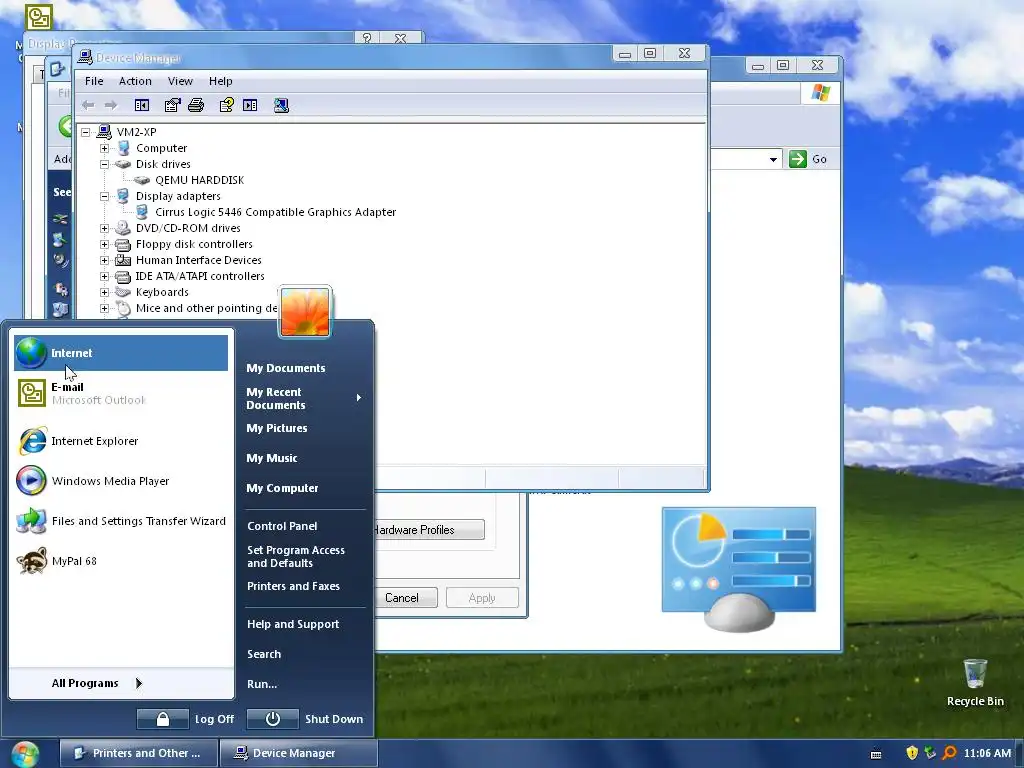Select the QEMU HARDDISK device
1024x768 pixels.
pos(199,180)
